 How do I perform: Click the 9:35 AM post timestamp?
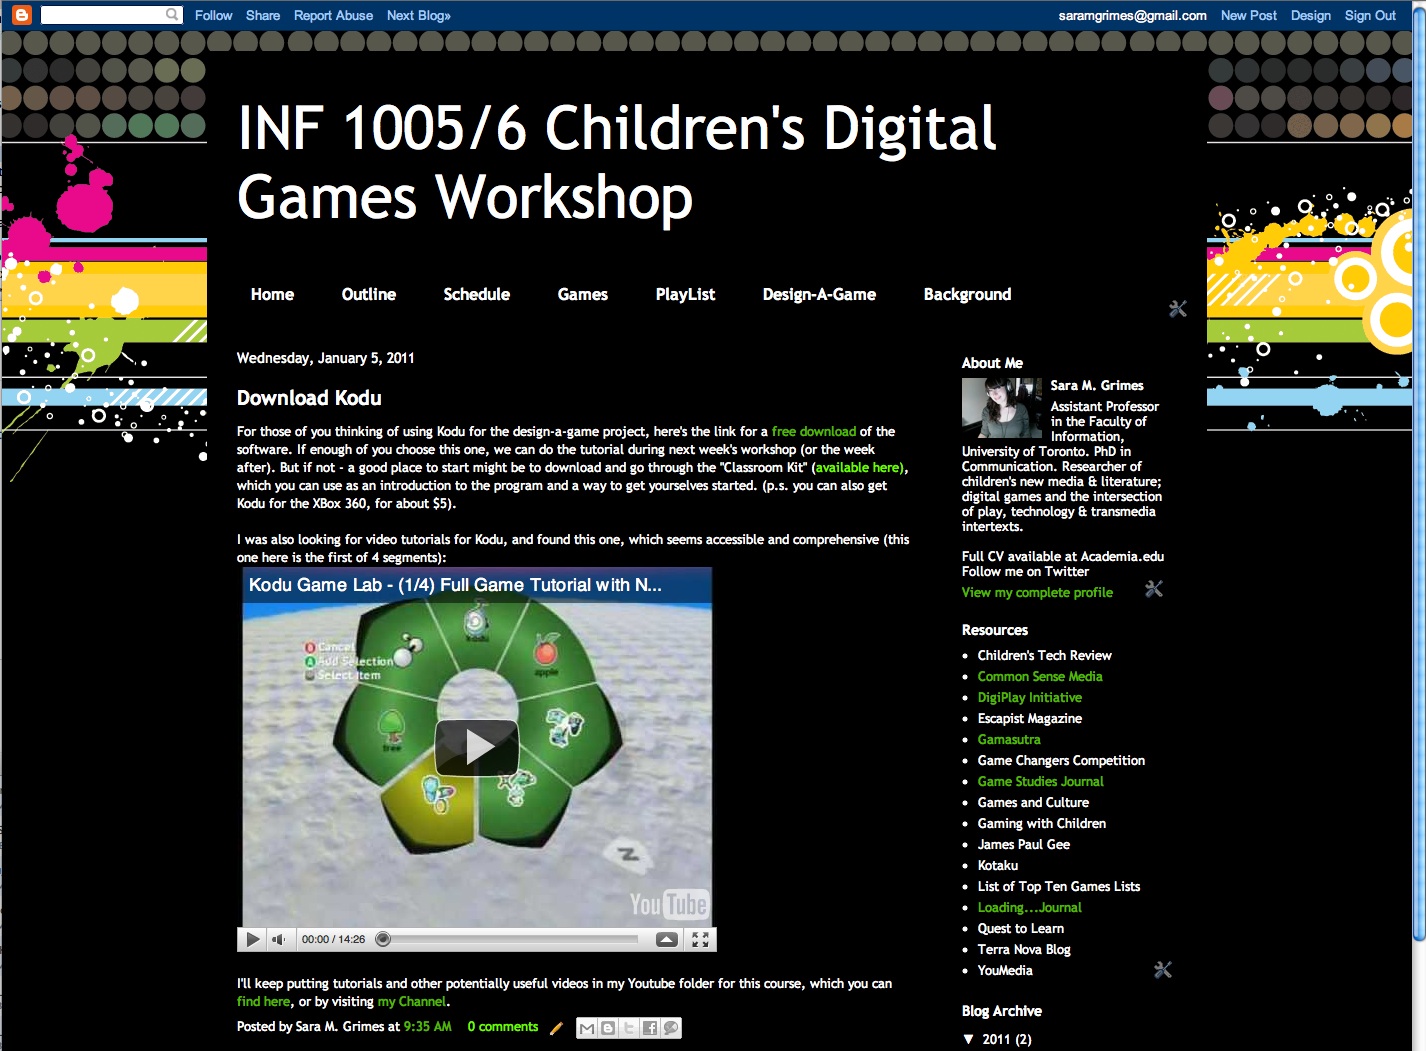click(x=427, y=1026)
